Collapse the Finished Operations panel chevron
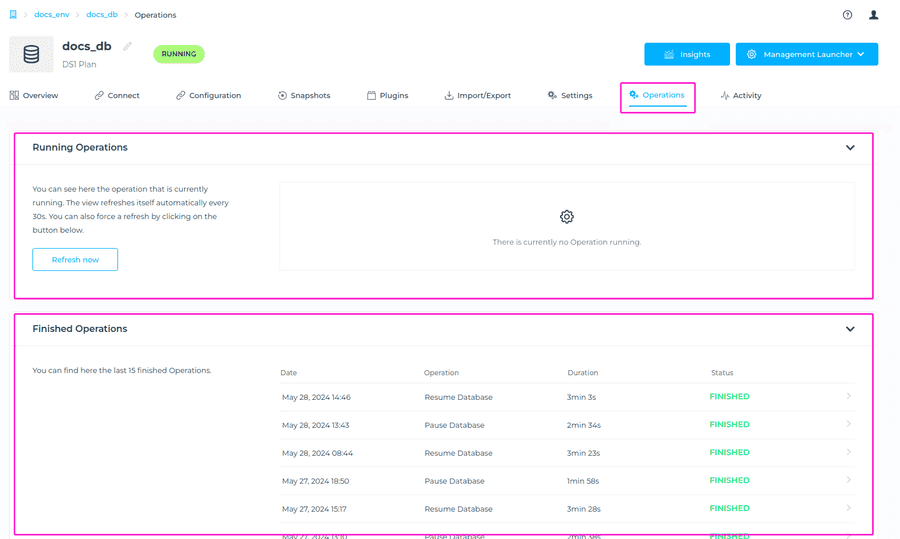 (850, 329)
